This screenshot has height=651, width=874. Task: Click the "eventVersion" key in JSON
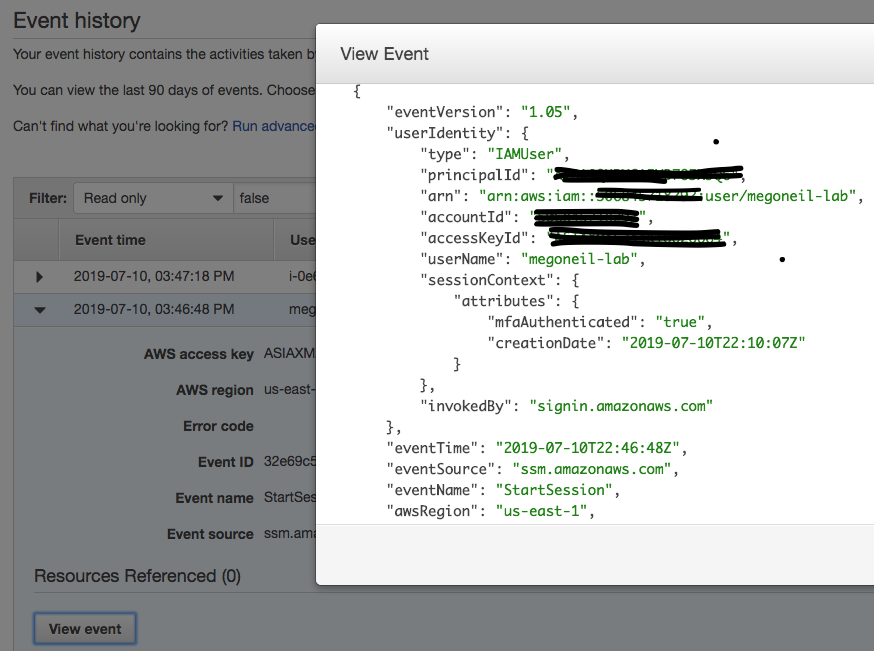click(x=445, y=112)
